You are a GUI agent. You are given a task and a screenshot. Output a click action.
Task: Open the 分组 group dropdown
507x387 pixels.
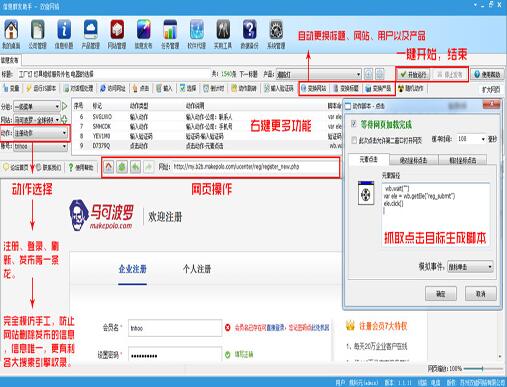point(37,107)
